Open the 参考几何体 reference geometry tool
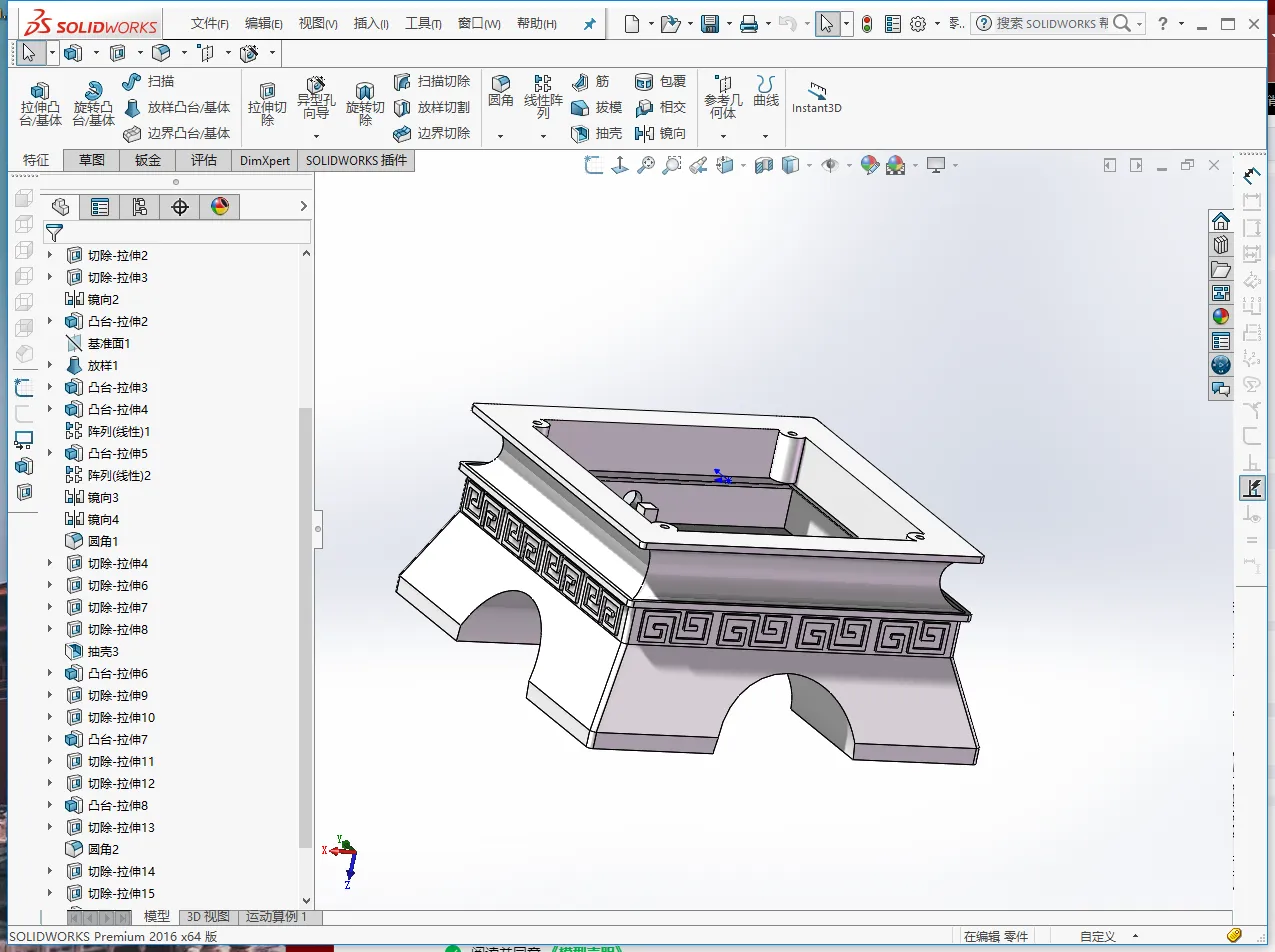This screenshot has height=952, width=1275. pyautogui.click(x=723, y=97)
